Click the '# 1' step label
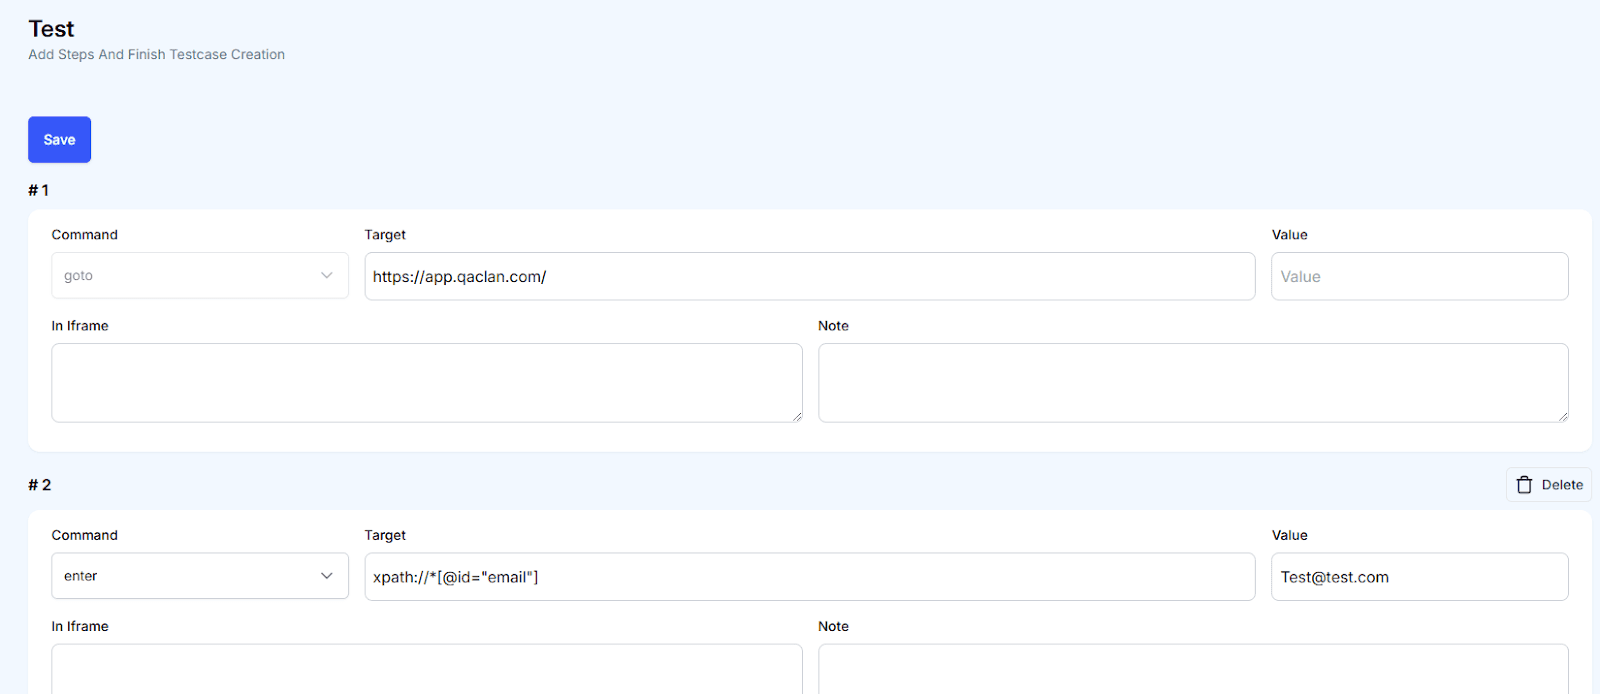The width and height of the screenshot is (1600, 694). (x=39, y=190)
